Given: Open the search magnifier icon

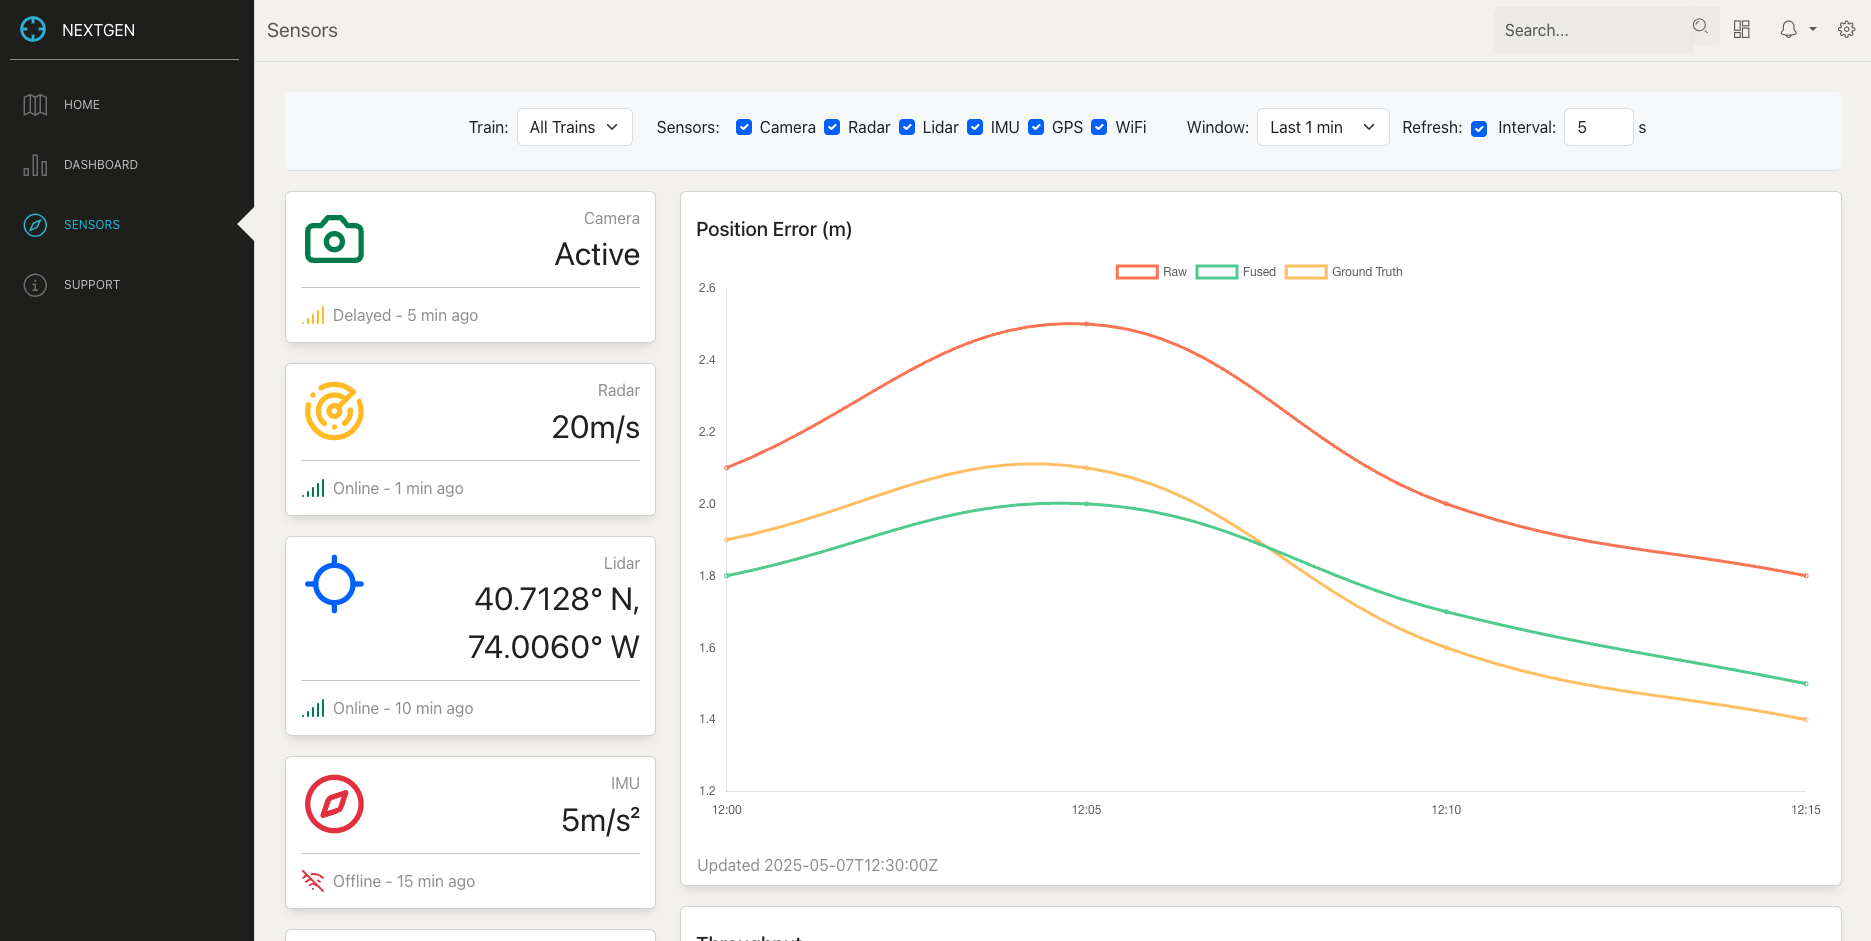Looking at the screenshot, I should click(1700, 27).
